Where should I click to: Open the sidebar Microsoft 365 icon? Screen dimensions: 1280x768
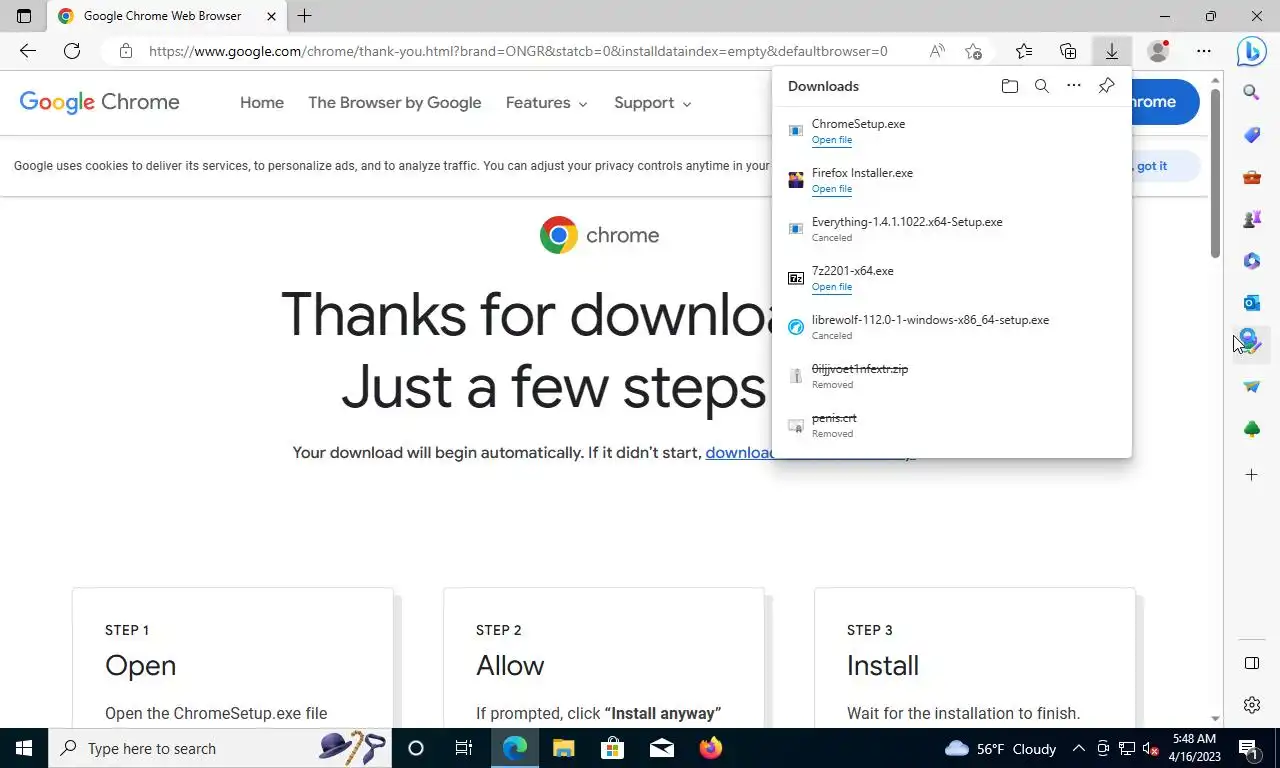1252,261
